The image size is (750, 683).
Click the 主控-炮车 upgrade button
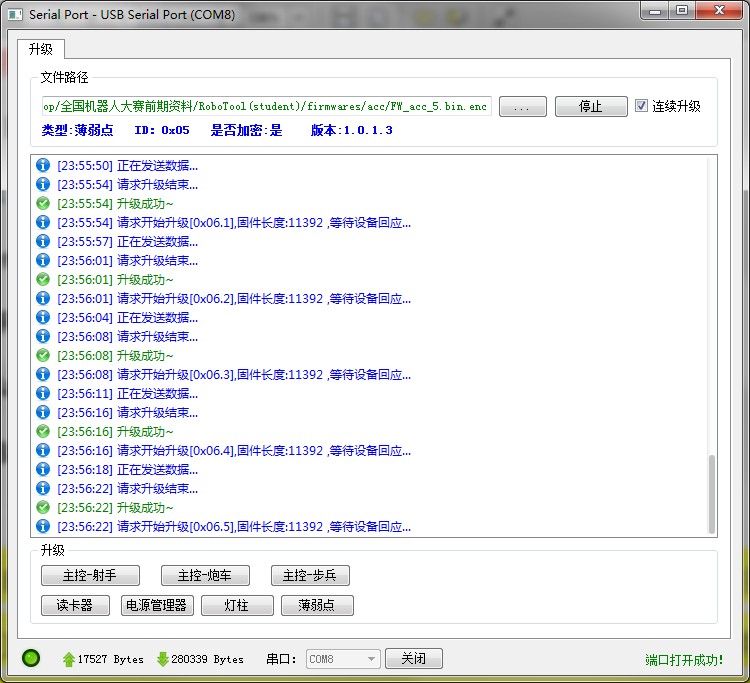click(x=205, y=575)
